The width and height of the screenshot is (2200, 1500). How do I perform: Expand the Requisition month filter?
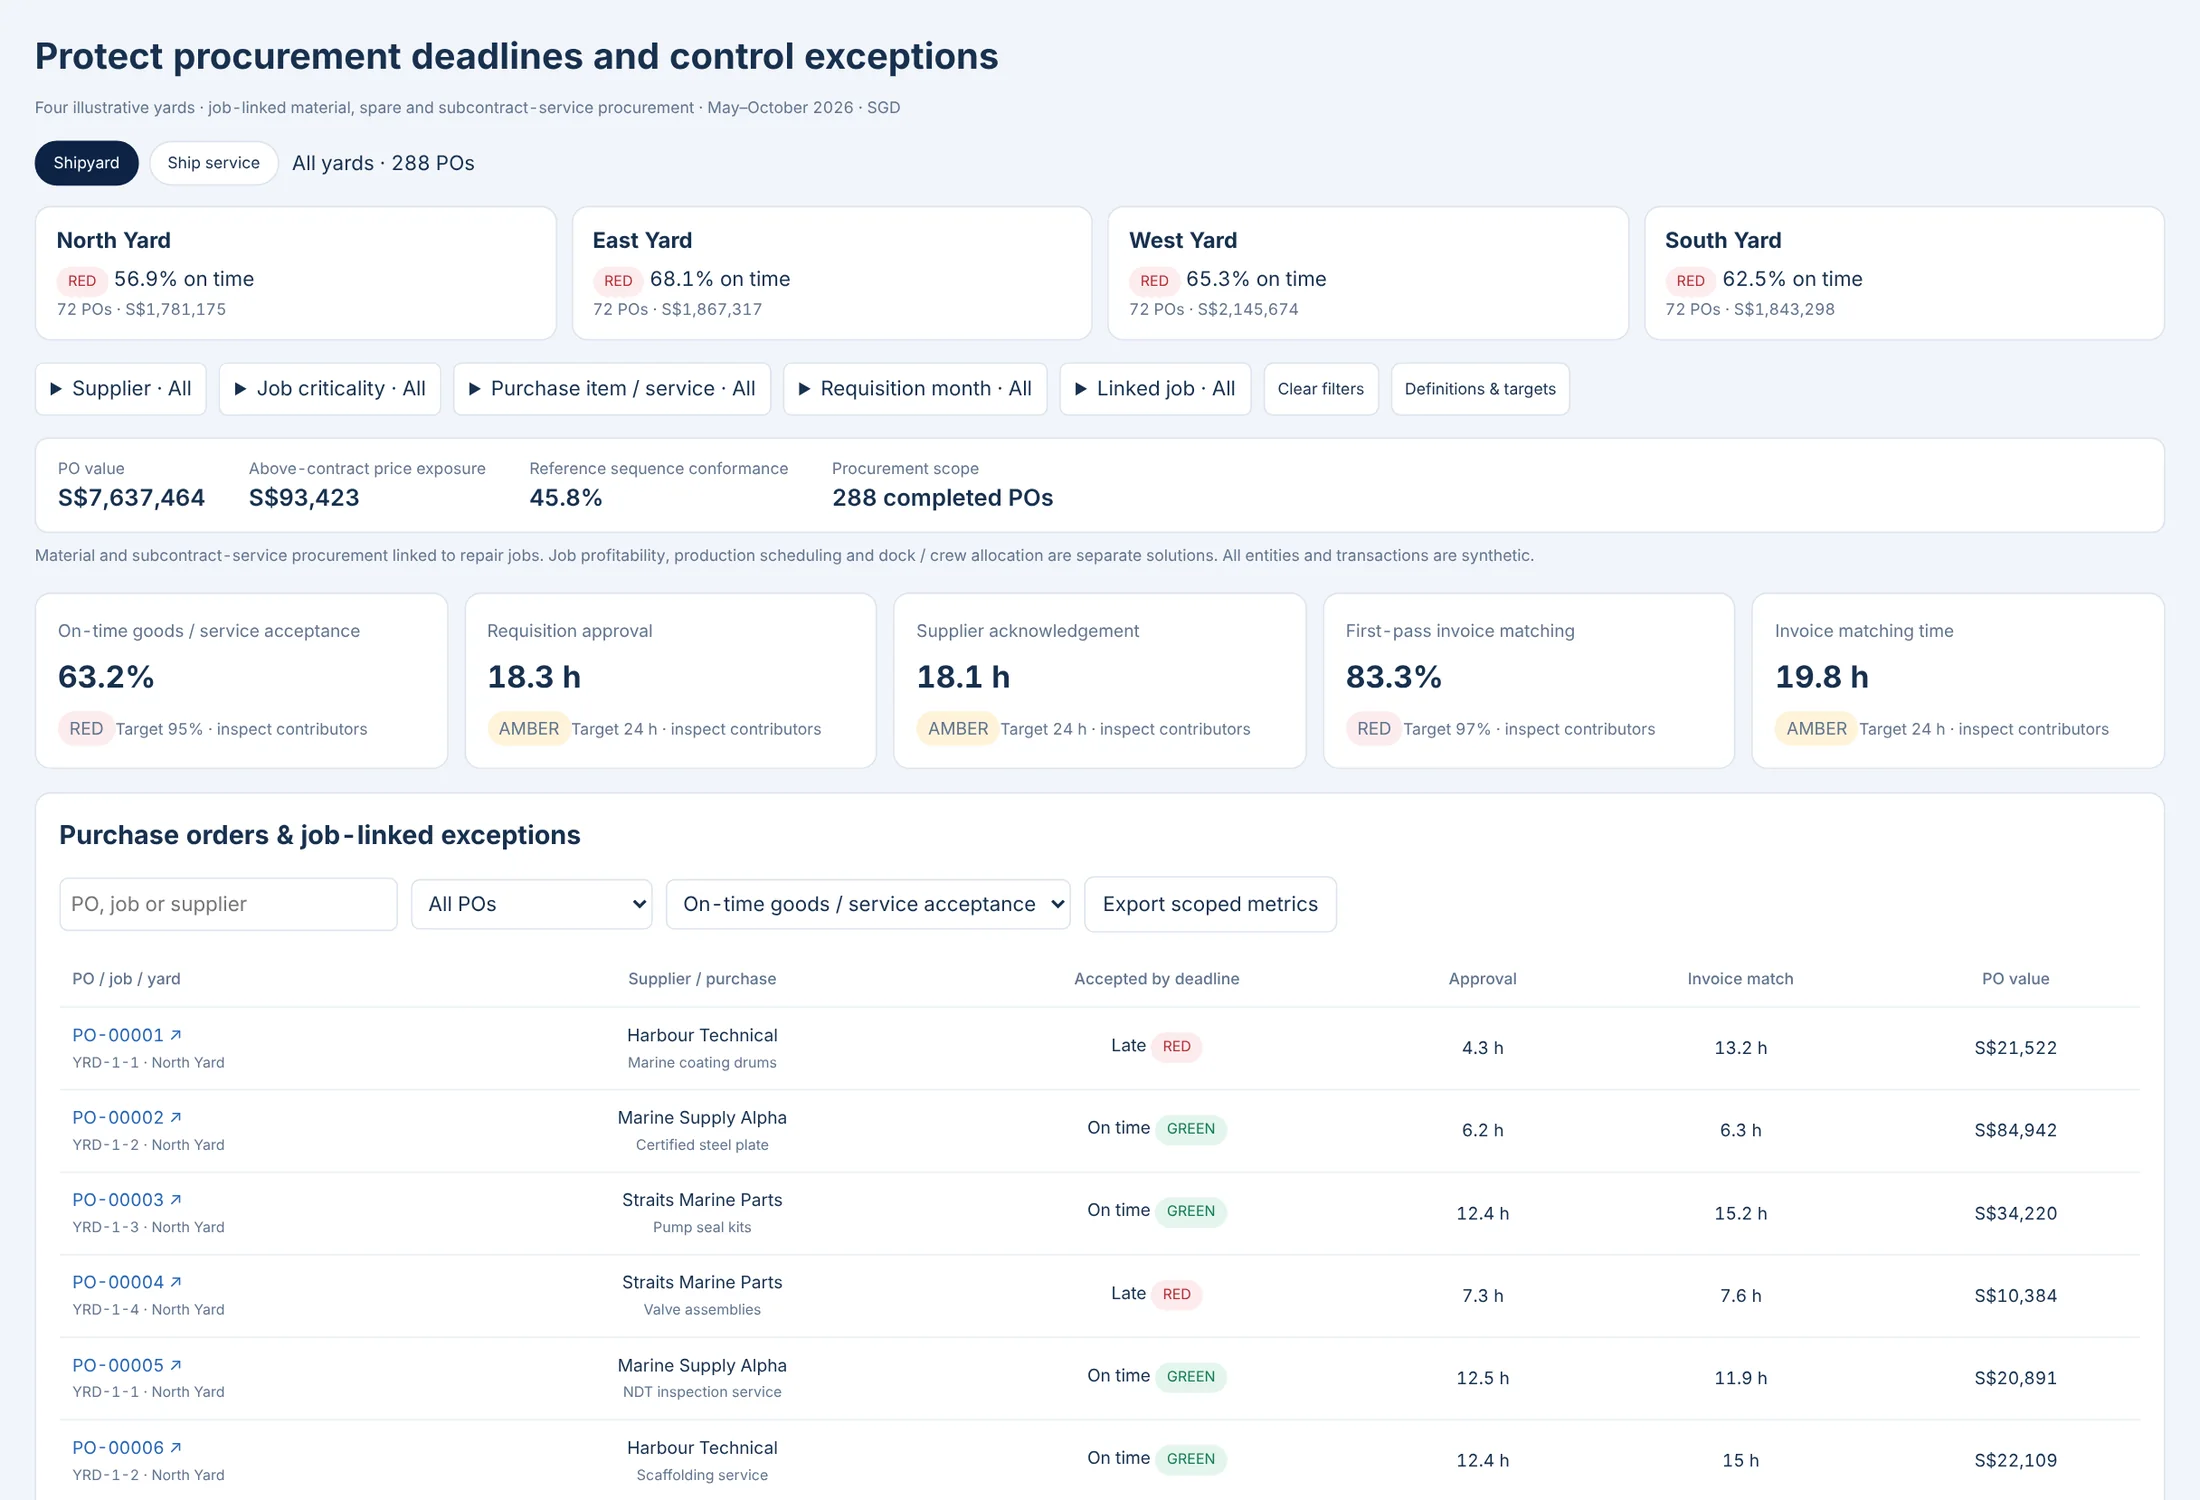pyautogui.click(x=915, y=389)
